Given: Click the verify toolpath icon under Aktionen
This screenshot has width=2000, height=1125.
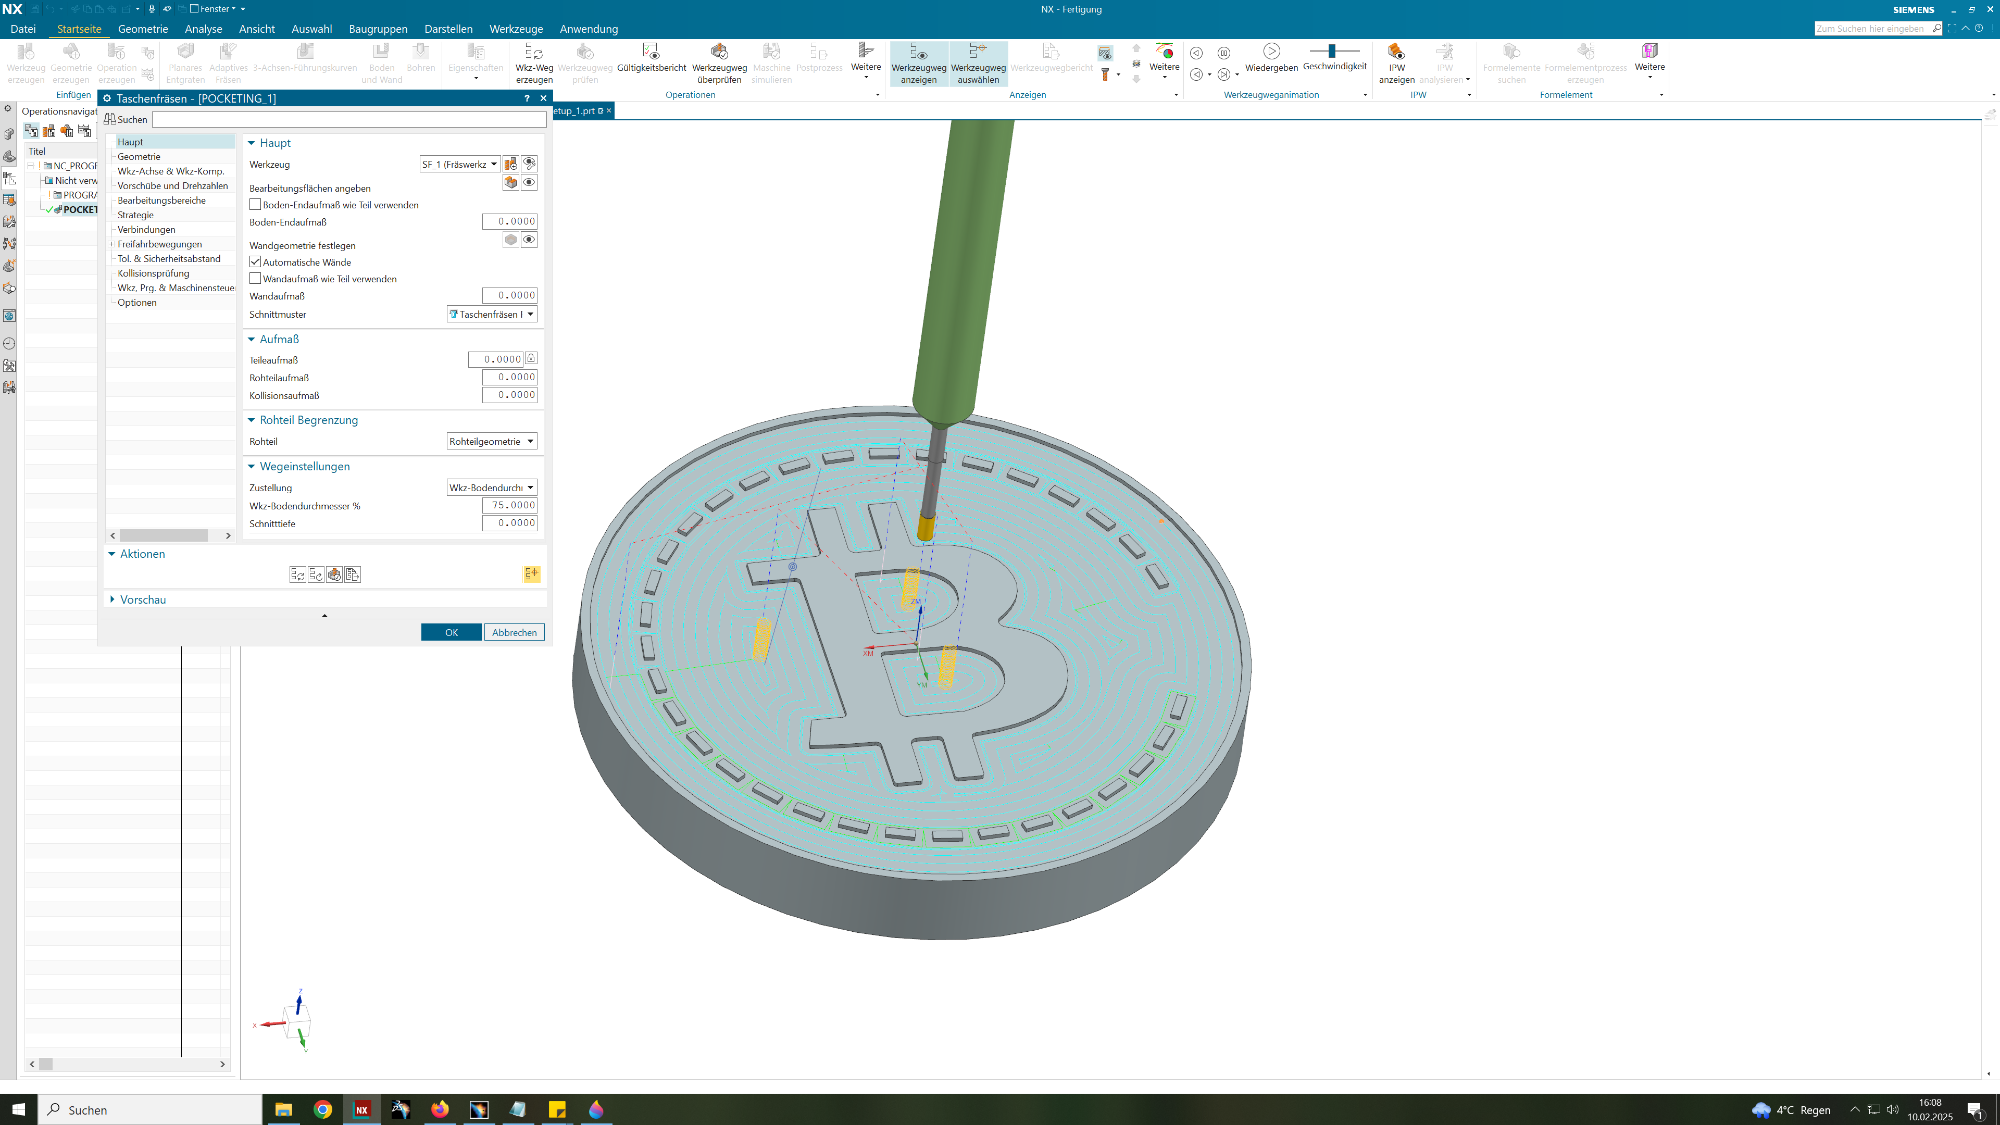Looking at the screenshot, I should click(x=334, y=574).
